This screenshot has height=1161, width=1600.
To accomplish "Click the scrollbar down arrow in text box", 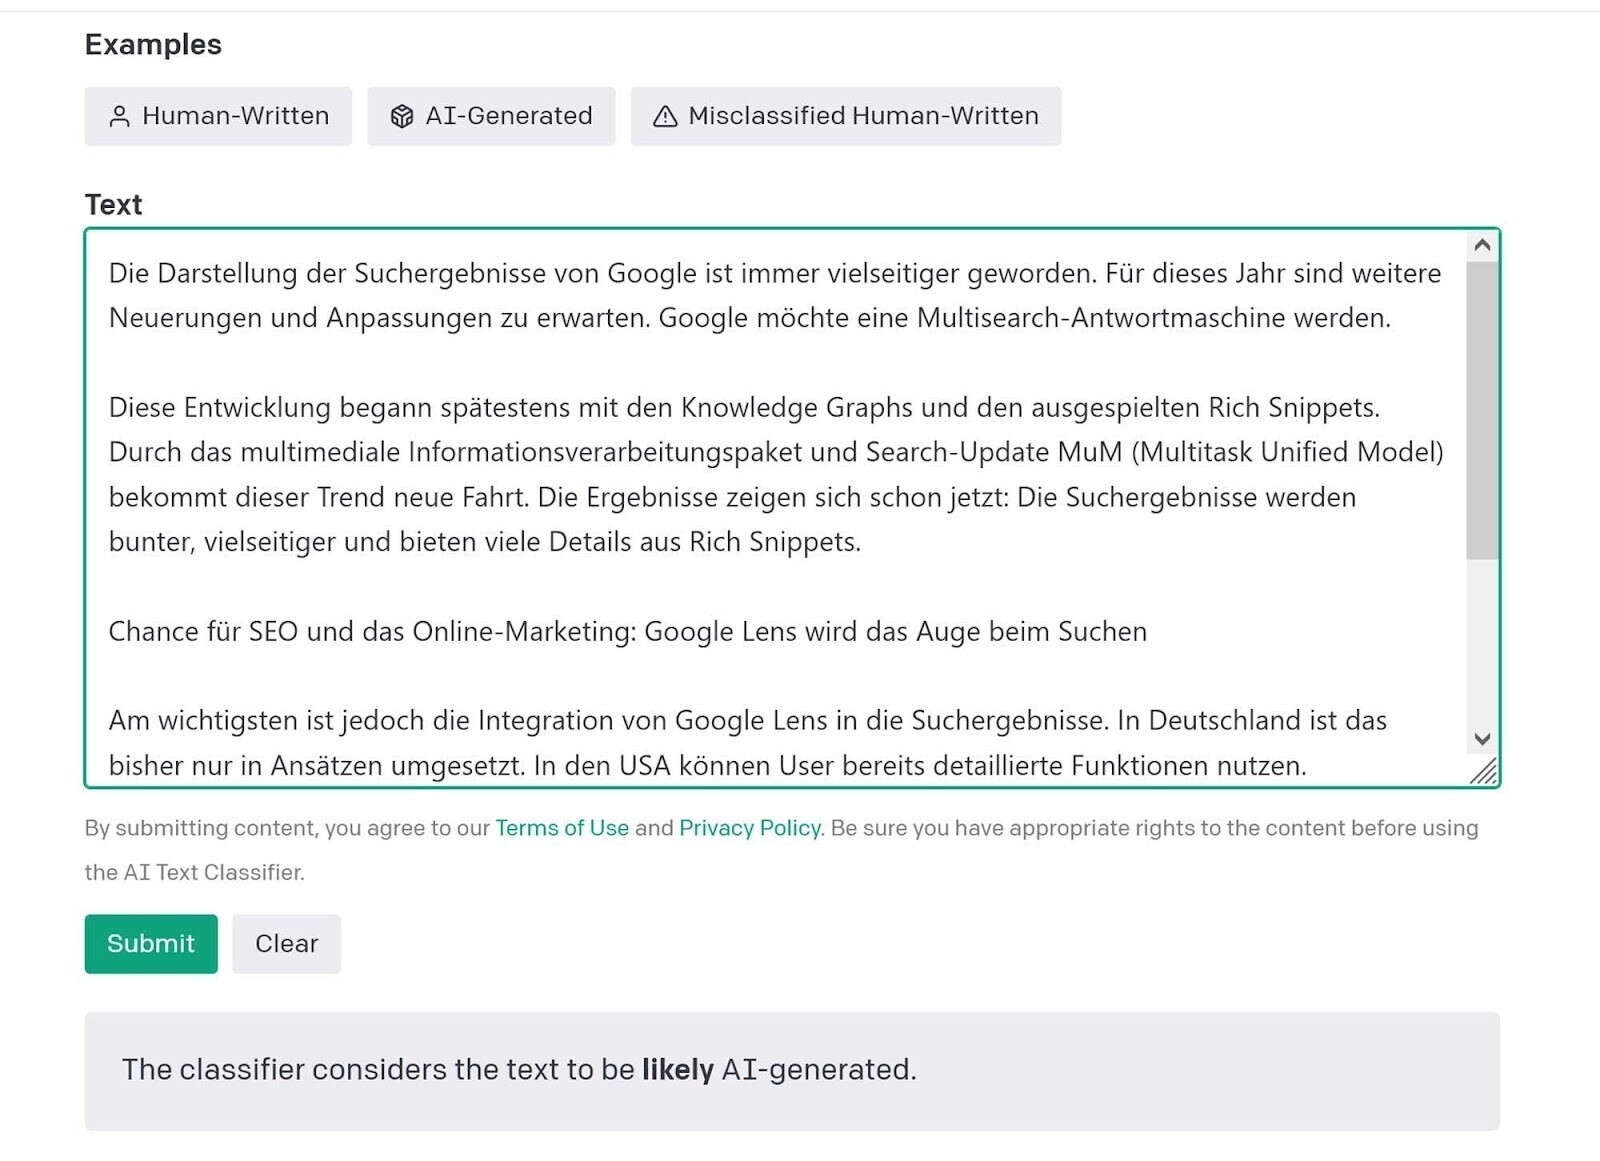I will (x=1482, y=739).
